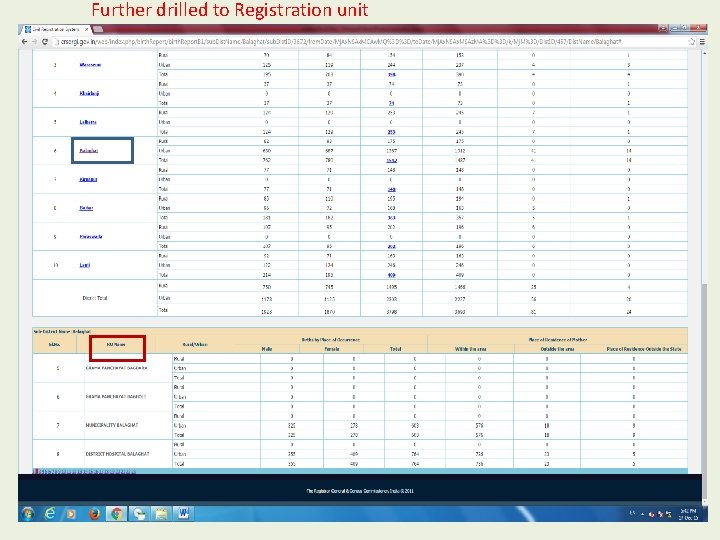Click the Registrar General & Census Commissioner footer text

[x=360, y=491]
